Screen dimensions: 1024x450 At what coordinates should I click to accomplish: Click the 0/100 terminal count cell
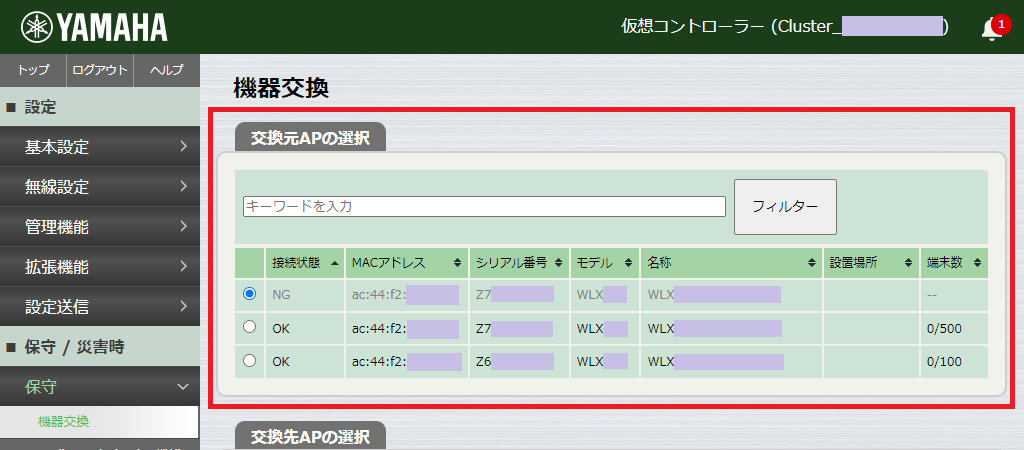pyautogui.click(x=954, y=361)
